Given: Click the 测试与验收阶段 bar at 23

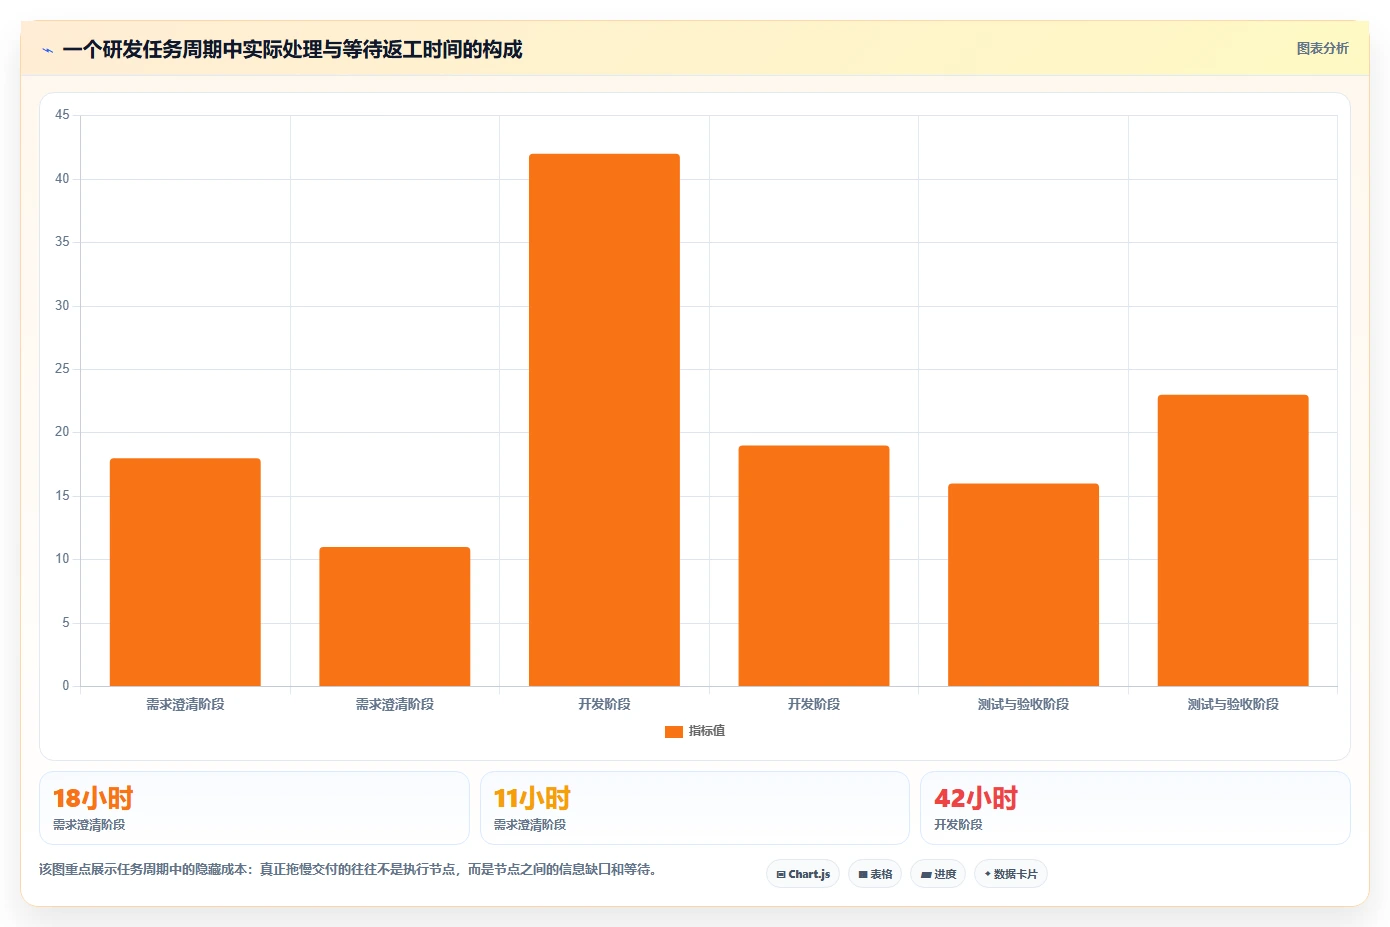Looking at the screenshot, I should (x=1233, y=540).
